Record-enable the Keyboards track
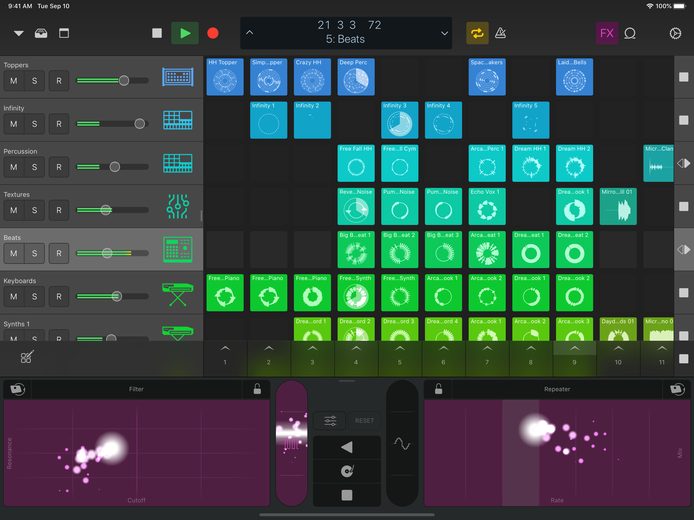 pyautogui.click(x=59, y=297)
